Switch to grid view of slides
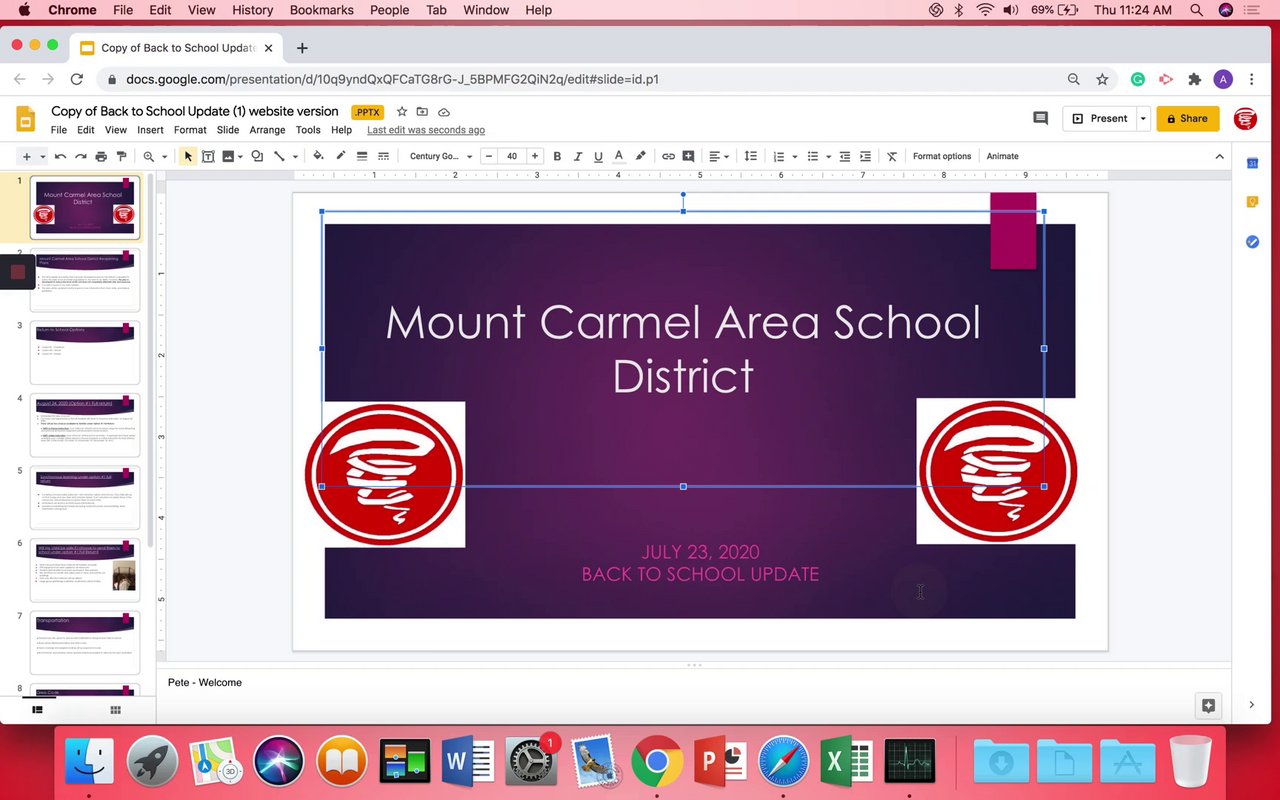Viewport: 1280px width, 800px height. [116, 710]
